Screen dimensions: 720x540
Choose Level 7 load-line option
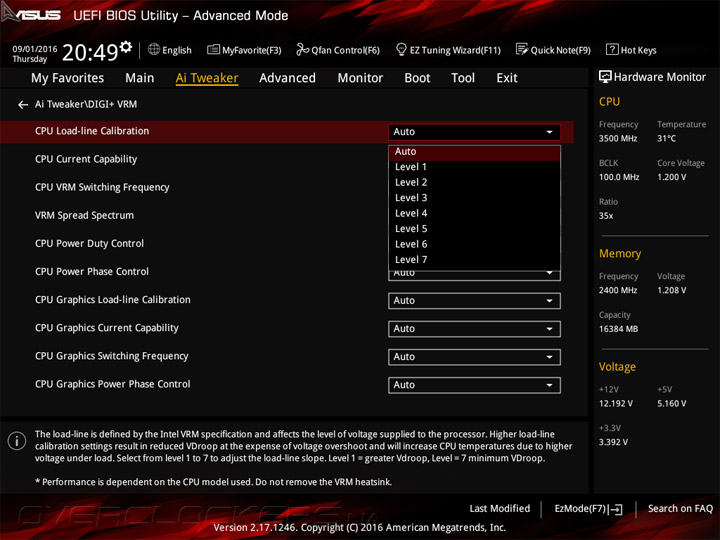pos(474,260)
